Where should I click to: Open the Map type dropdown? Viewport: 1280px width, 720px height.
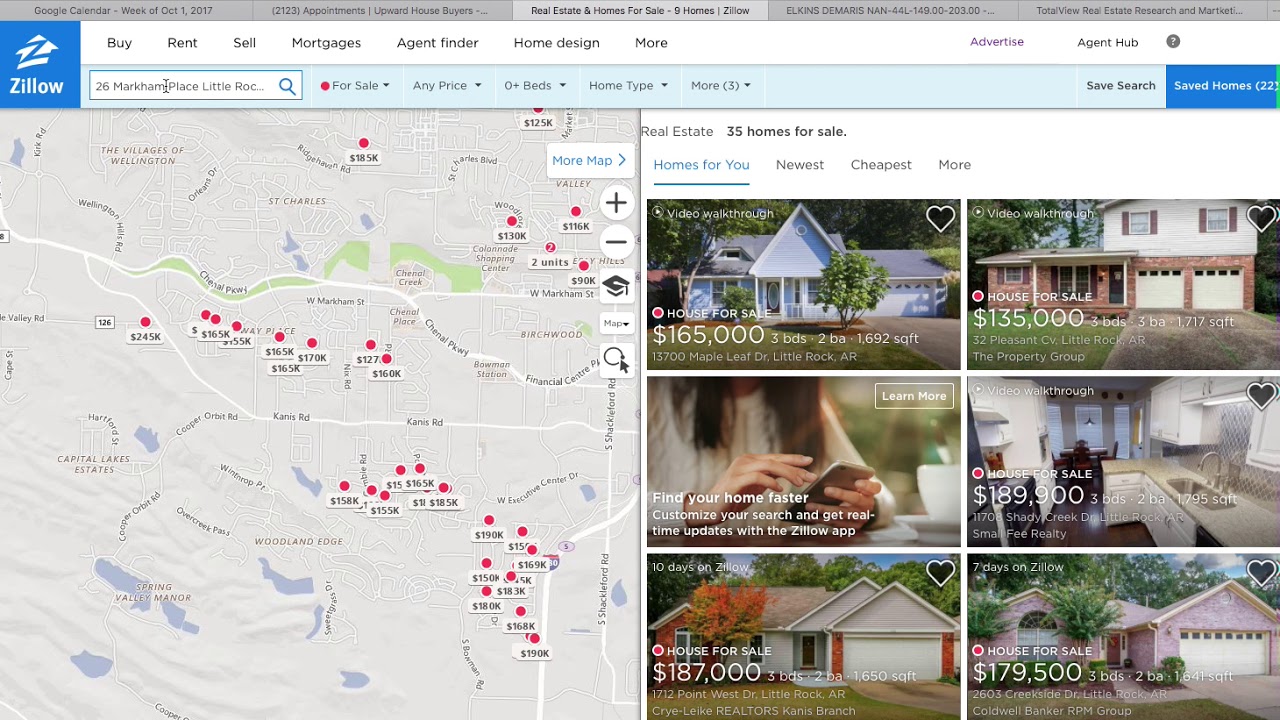click(616, 323)
